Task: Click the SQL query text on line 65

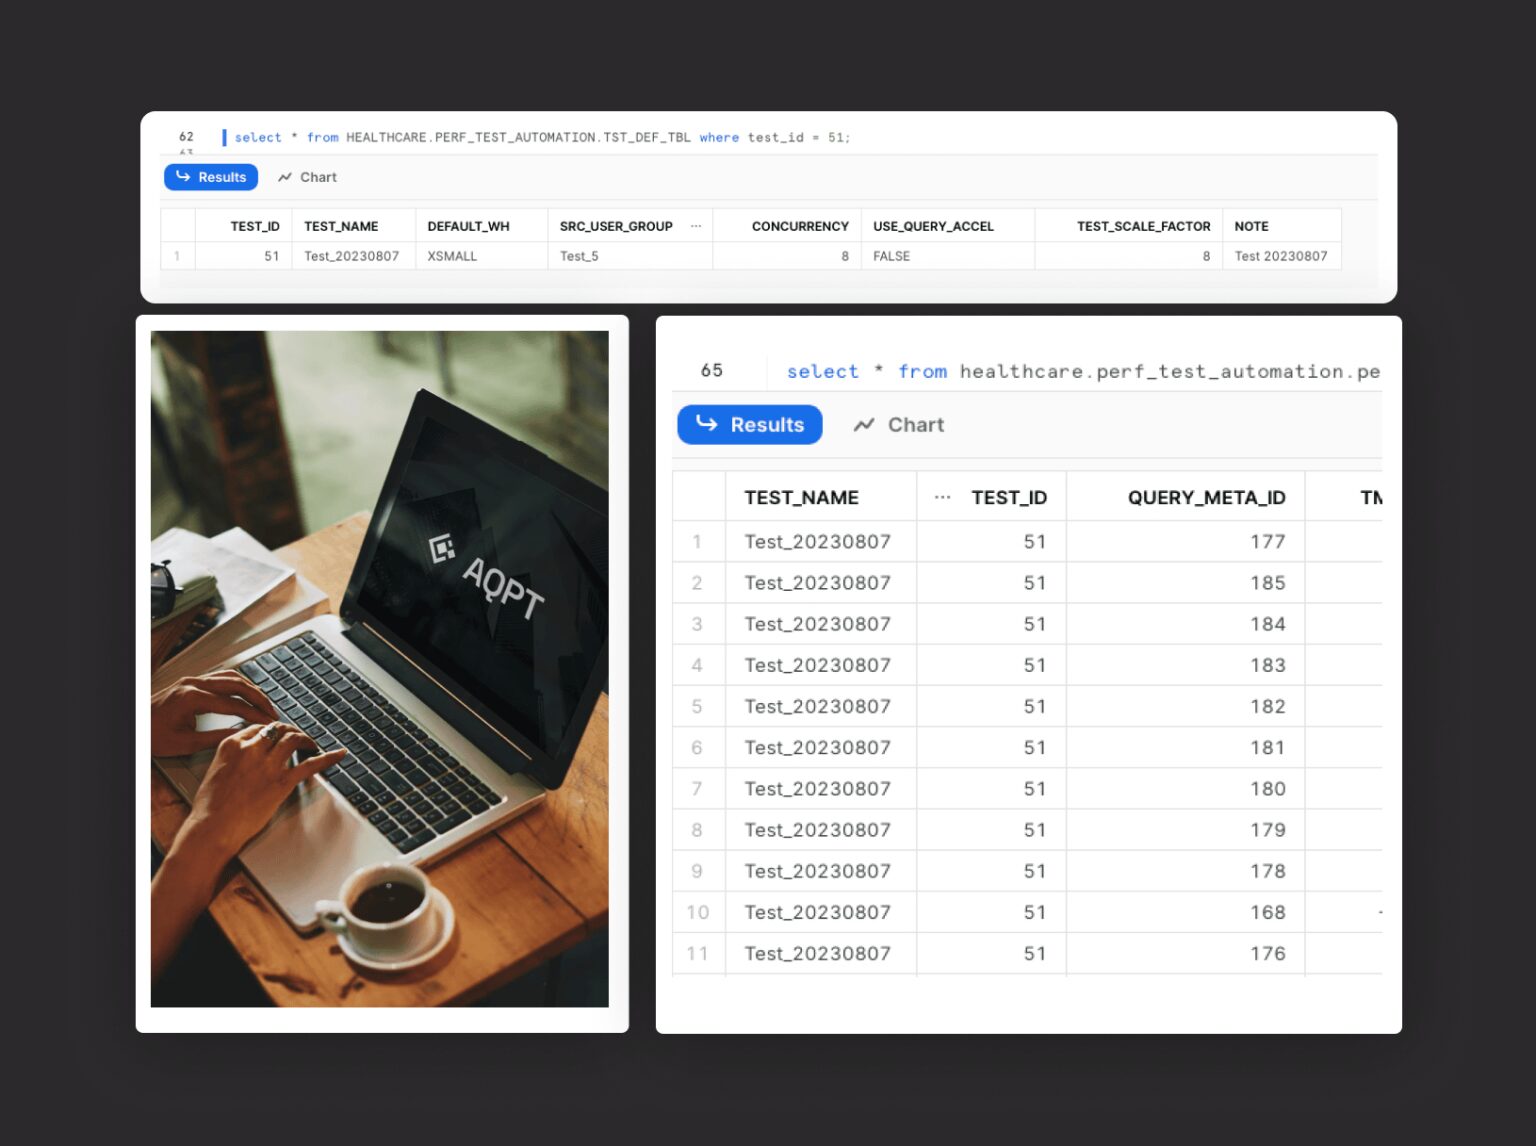Action: coord(1080,371)
